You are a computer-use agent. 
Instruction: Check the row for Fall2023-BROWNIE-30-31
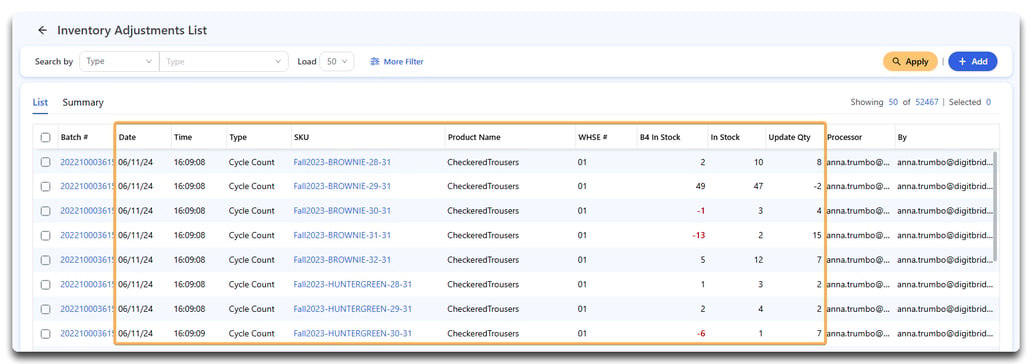click(45, 211)
